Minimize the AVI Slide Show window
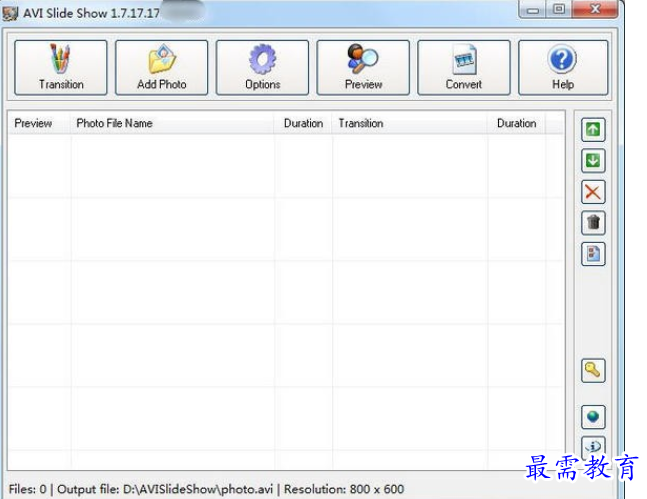The width and height of the screenshot is (647, 499). tap(532, 10)
